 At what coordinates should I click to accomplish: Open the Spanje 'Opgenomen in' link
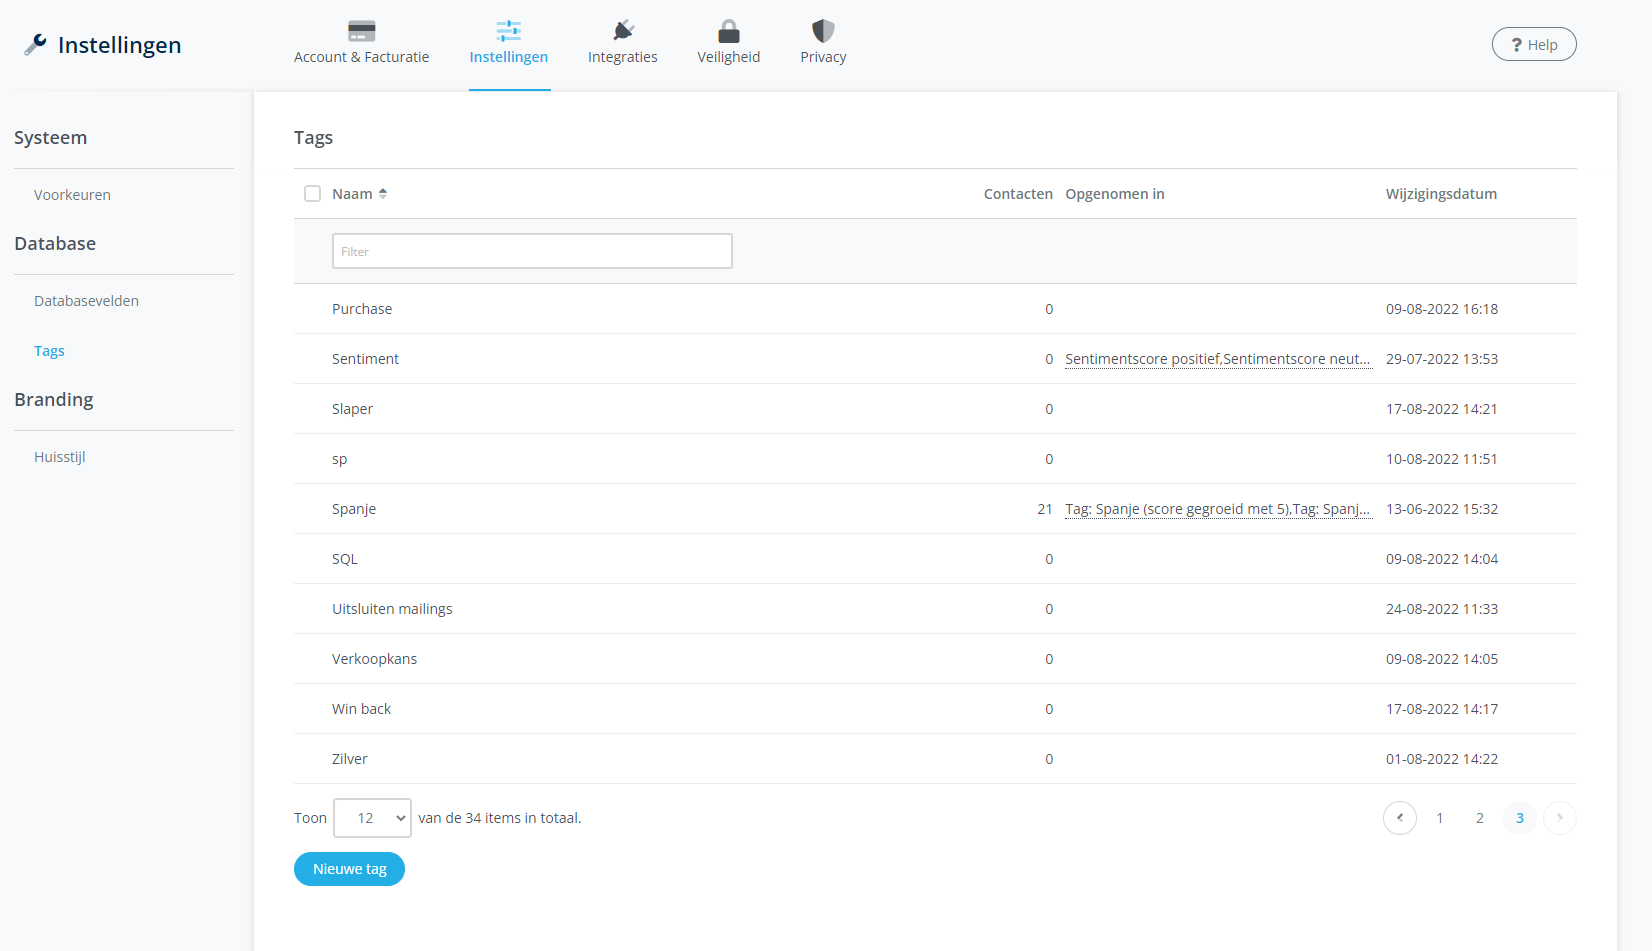click(x=1217, y=509)
